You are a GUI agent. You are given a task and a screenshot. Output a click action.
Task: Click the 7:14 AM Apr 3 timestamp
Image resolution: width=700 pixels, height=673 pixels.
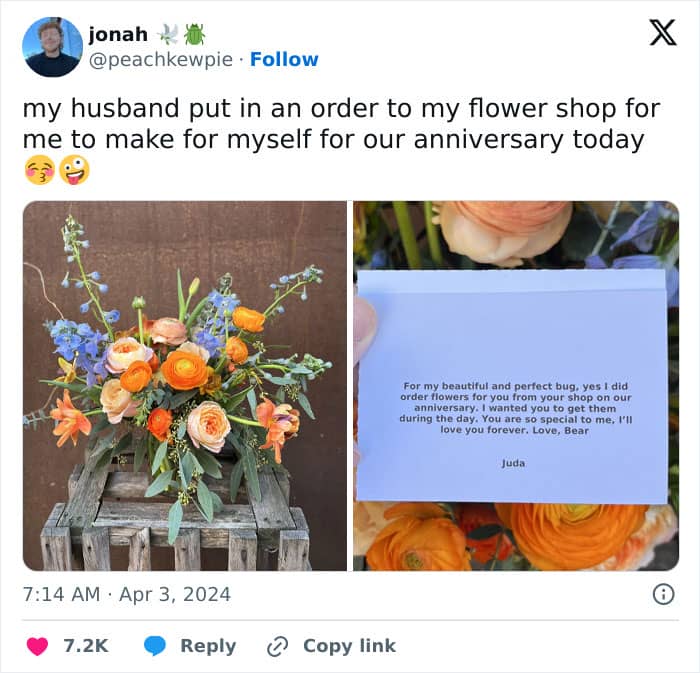pos(127,594)
